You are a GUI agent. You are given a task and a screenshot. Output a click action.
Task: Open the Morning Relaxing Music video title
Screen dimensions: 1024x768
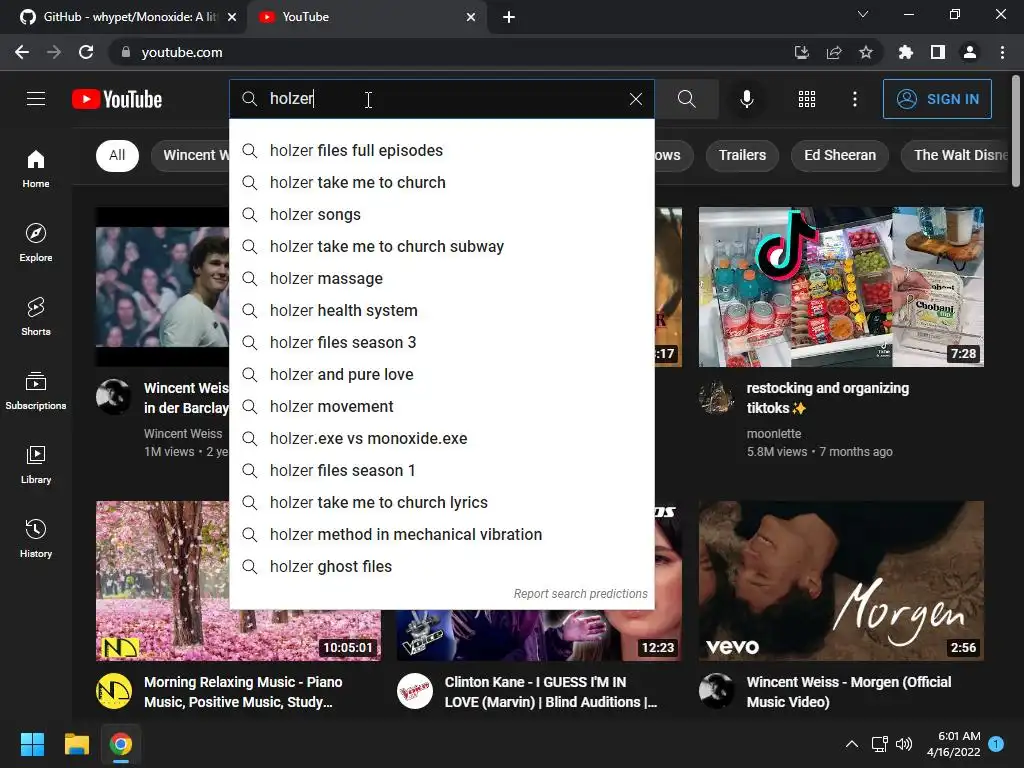[243, 692]
